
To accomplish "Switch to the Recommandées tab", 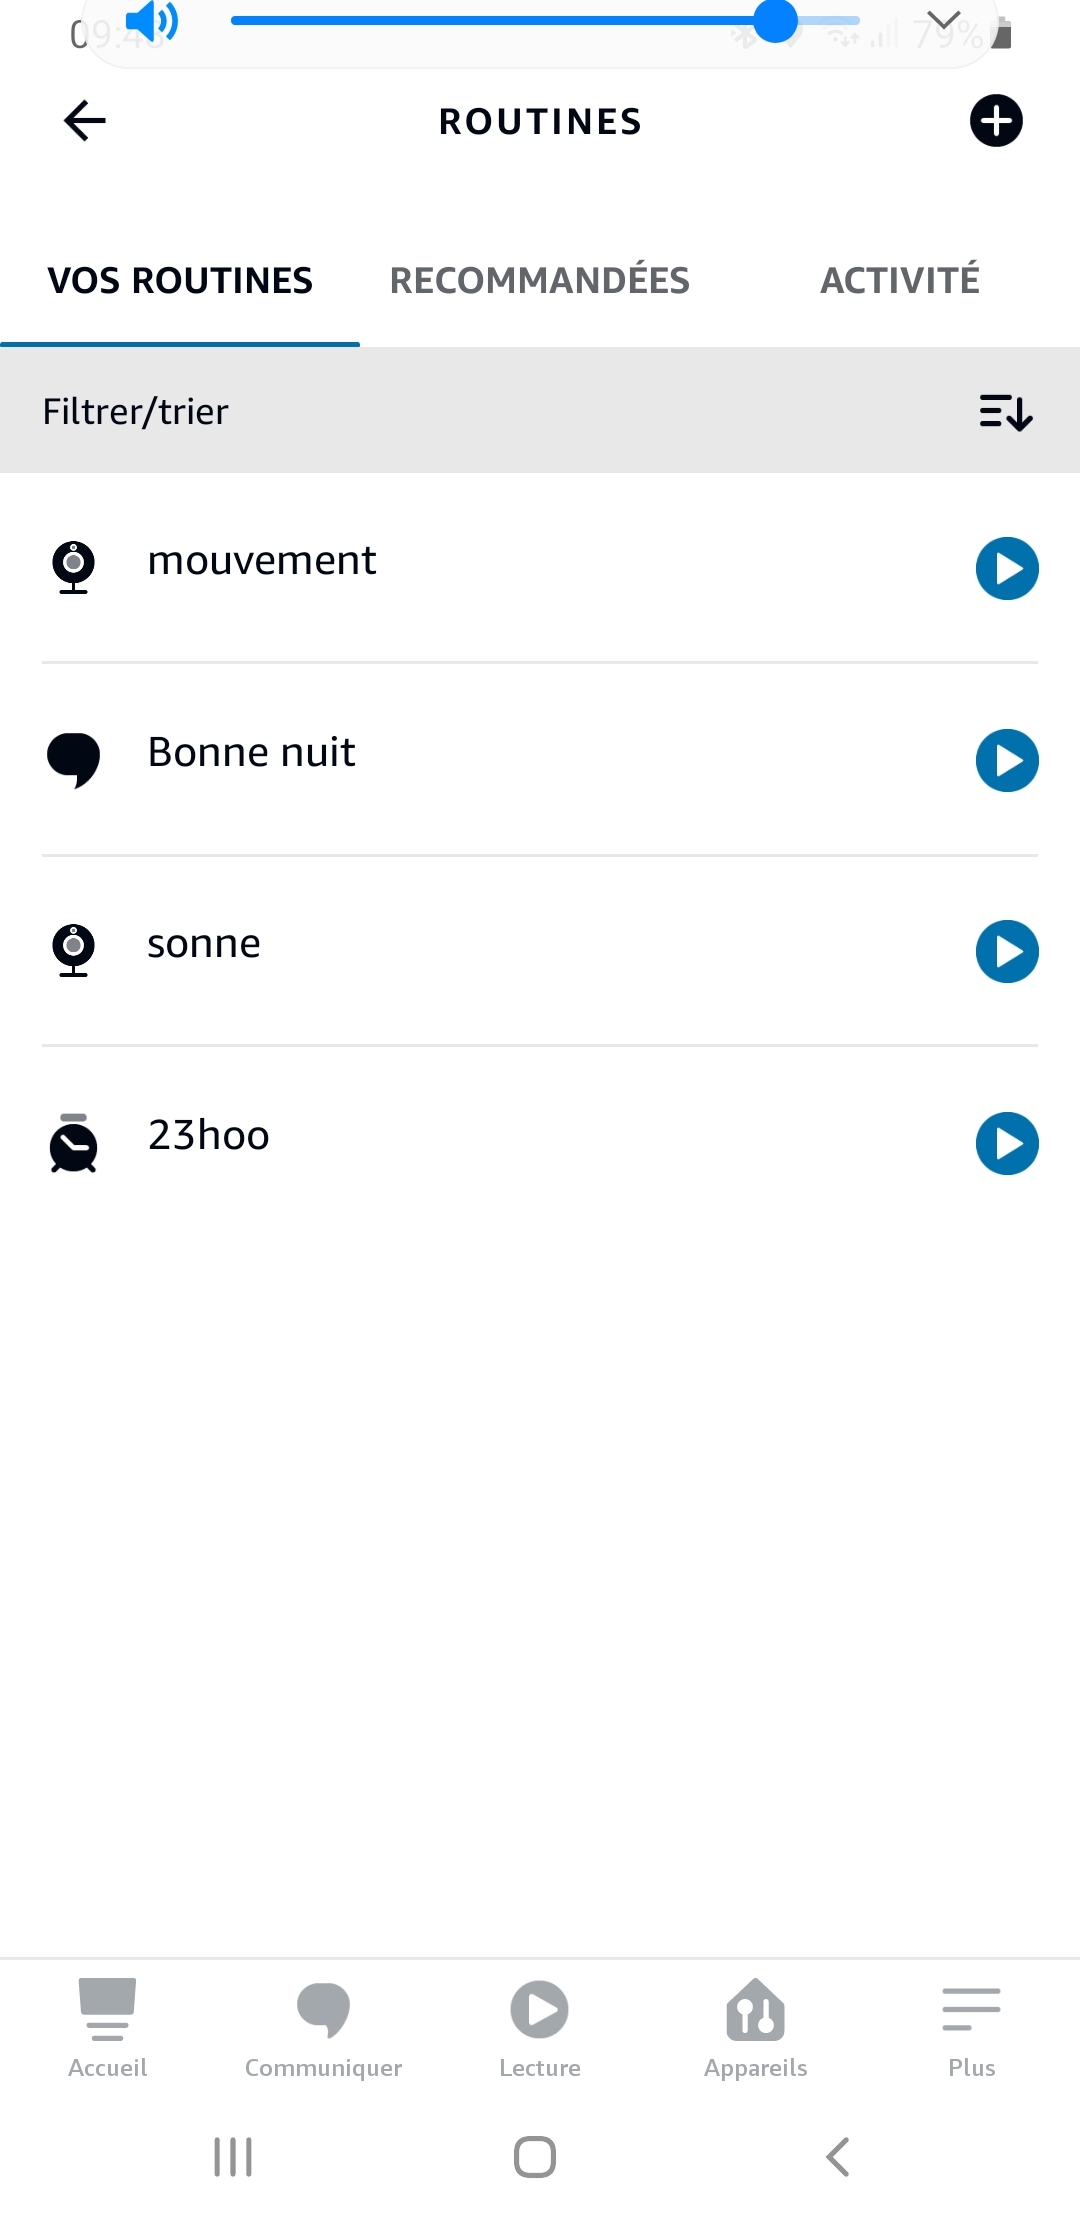I will 539,281.
